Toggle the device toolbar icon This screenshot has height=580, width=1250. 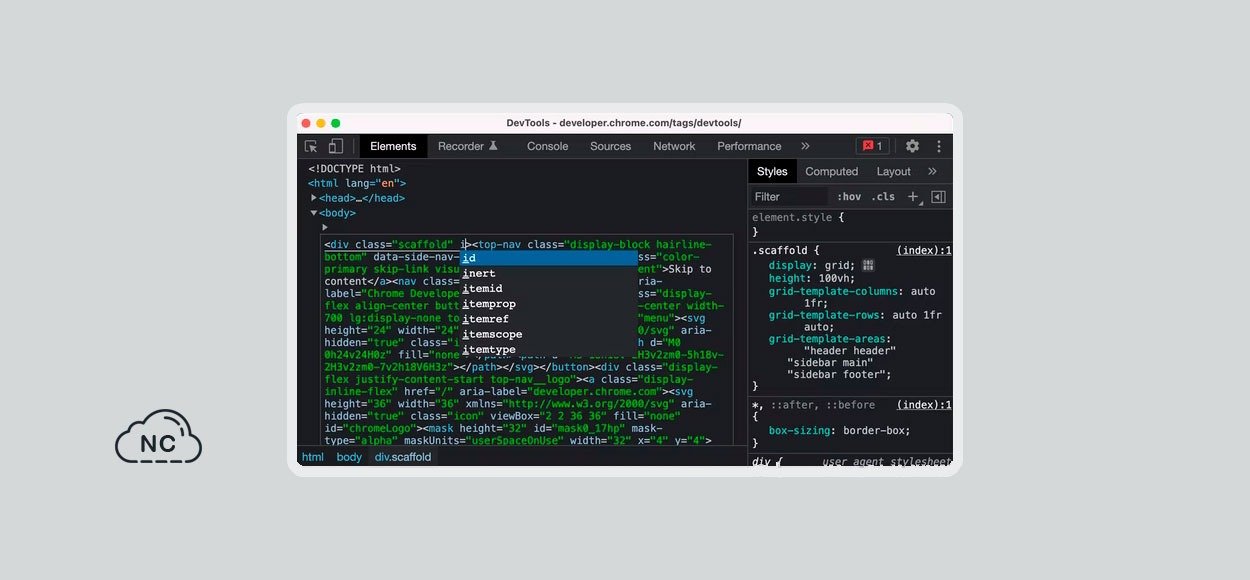(336, 146)
